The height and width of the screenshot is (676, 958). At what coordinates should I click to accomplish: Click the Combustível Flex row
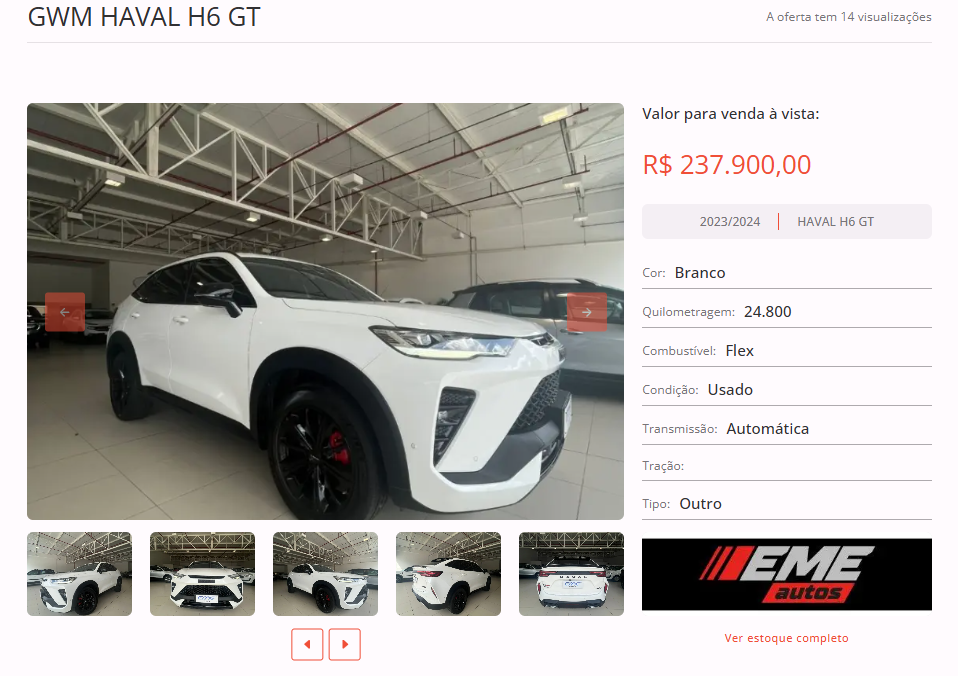point(786,351)
